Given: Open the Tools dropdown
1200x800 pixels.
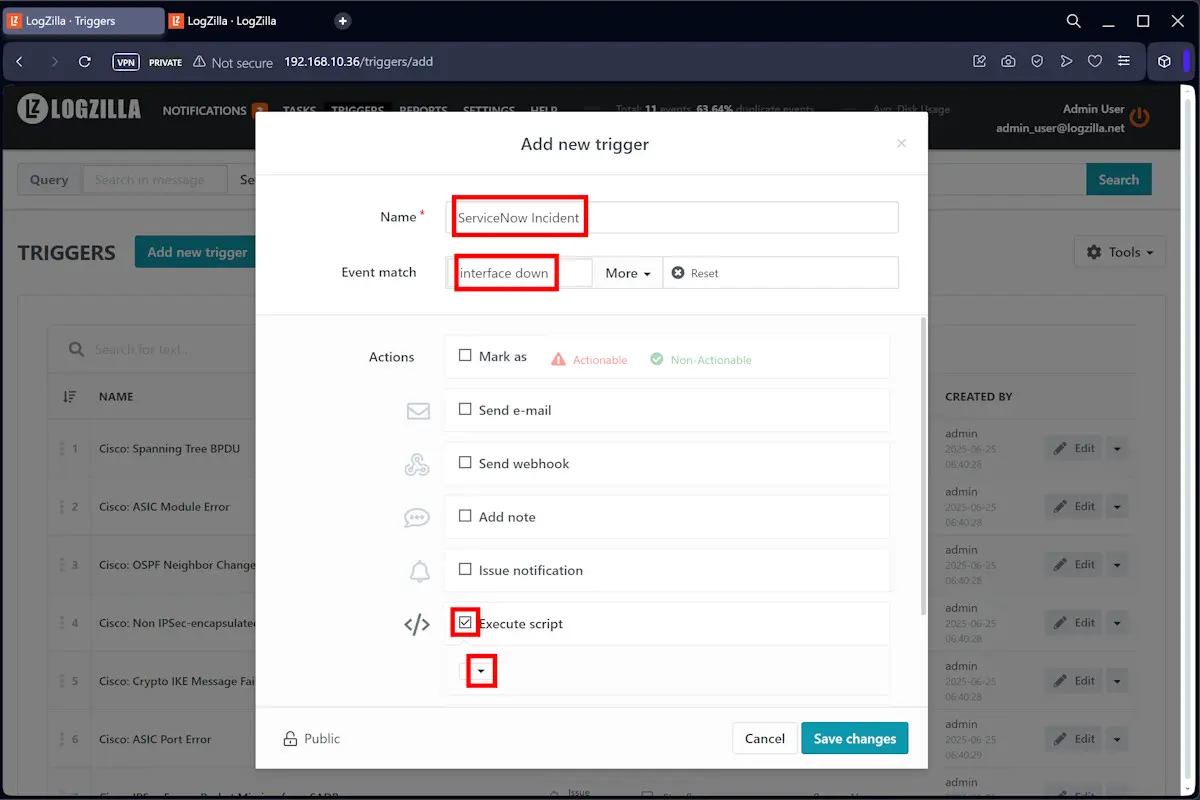Looking at the screenshot, I should 1119,252.
